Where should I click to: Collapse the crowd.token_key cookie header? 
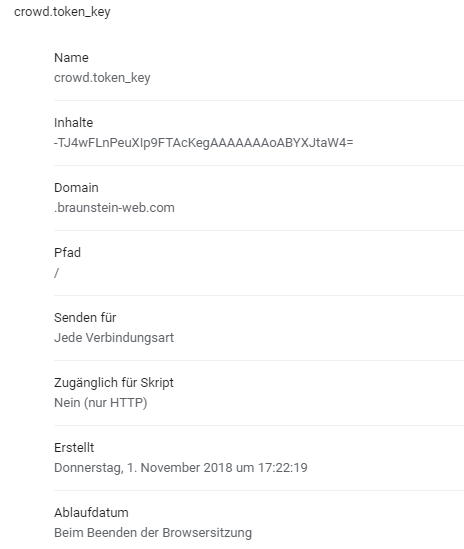click(x=62, y=12)
